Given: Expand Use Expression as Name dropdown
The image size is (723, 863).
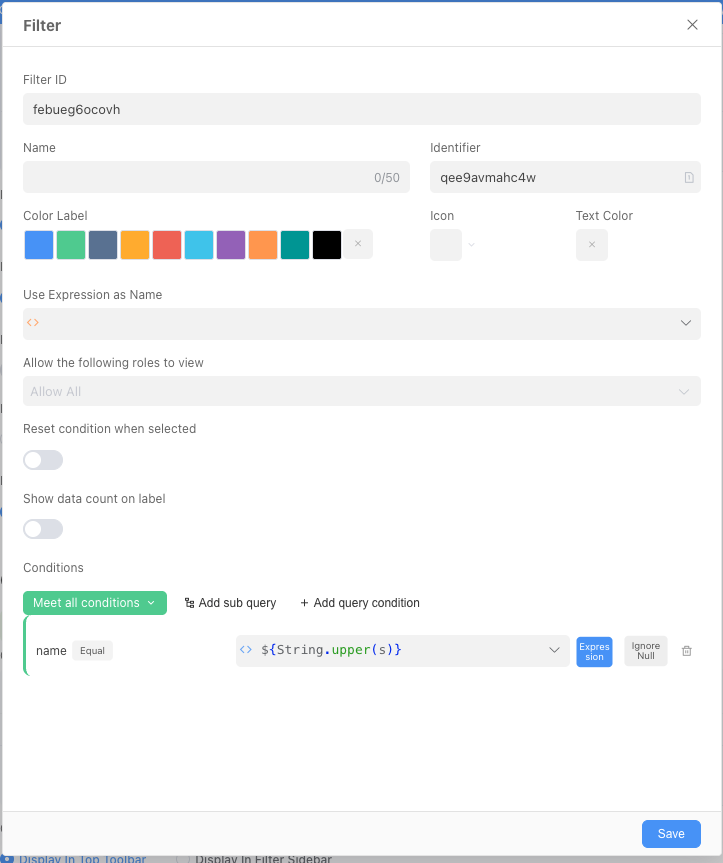Looking at the screenshot, I should coord(685,323).
